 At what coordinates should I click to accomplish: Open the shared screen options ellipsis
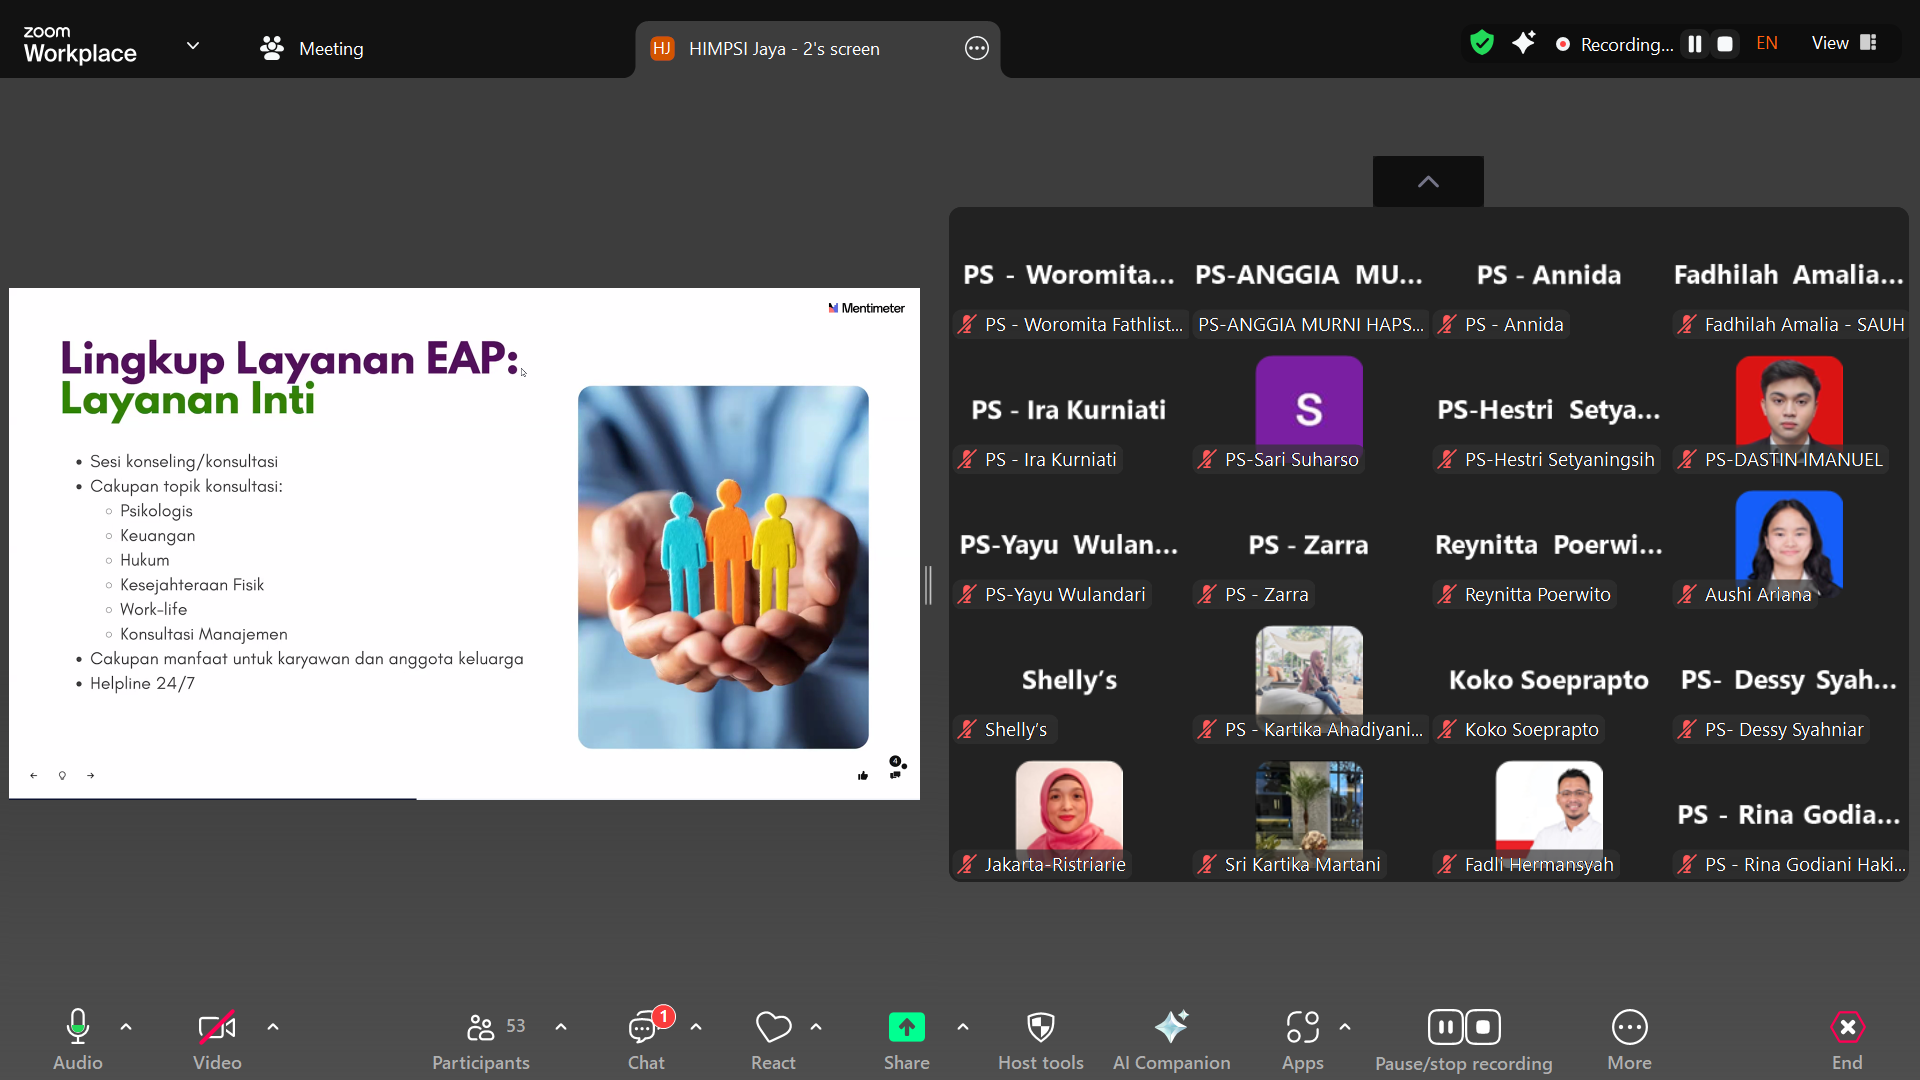(x=977, y=48)
